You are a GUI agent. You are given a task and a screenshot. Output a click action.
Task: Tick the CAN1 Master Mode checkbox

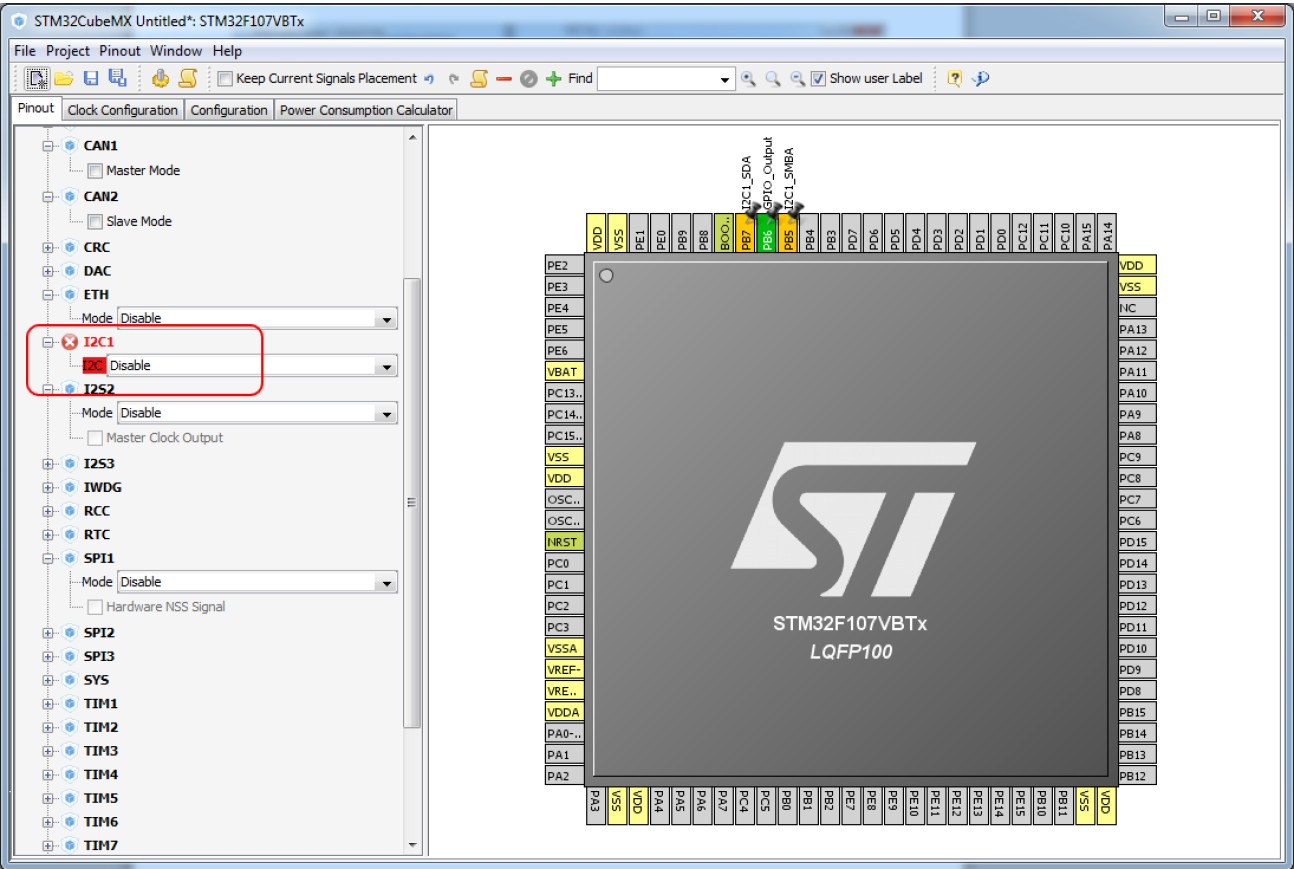[95, 171]
